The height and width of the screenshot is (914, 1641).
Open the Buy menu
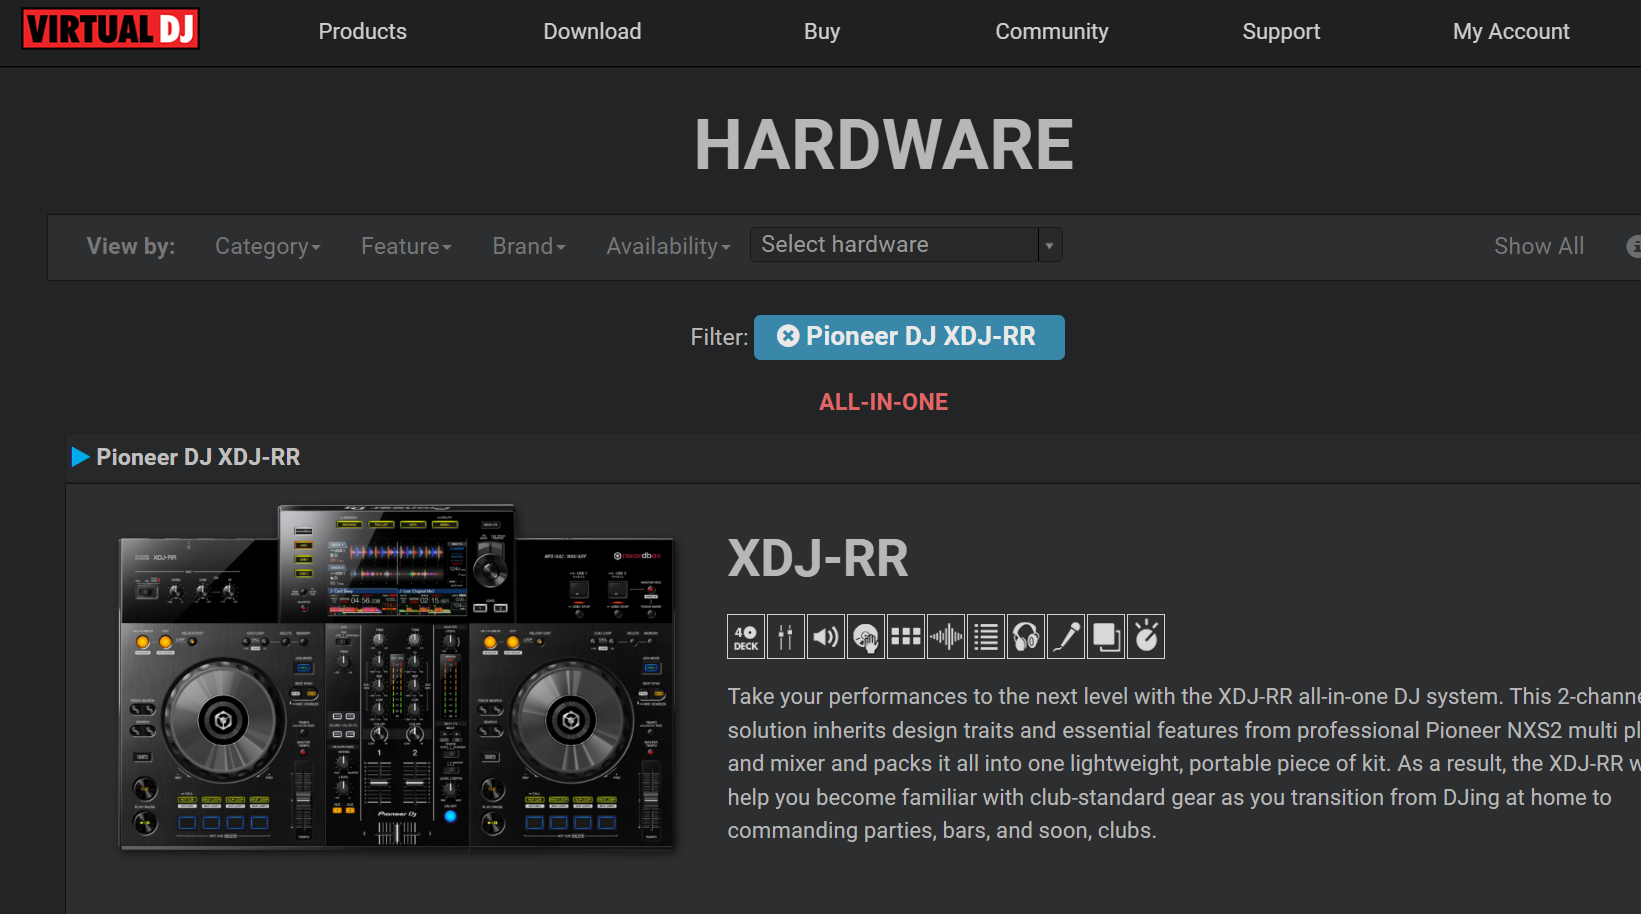coord(822,31)
